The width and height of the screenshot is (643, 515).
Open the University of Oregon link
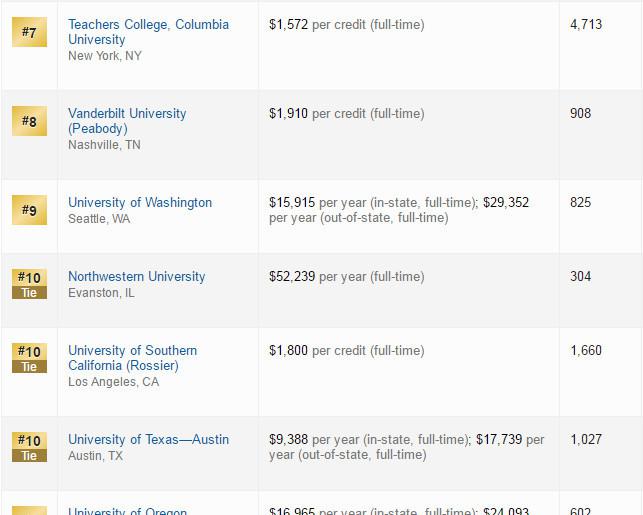coord(128,510)
